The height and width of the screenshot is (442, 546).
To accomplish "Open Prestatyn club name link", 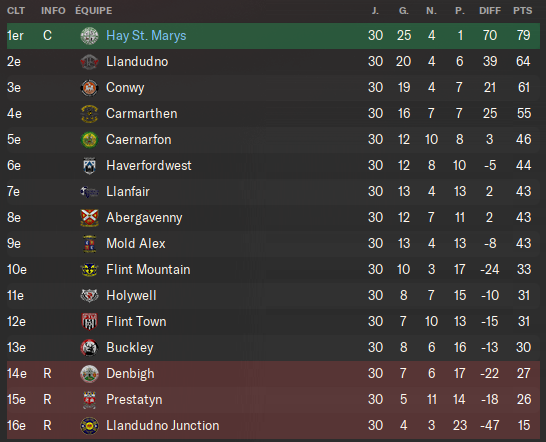I will 134,400.
